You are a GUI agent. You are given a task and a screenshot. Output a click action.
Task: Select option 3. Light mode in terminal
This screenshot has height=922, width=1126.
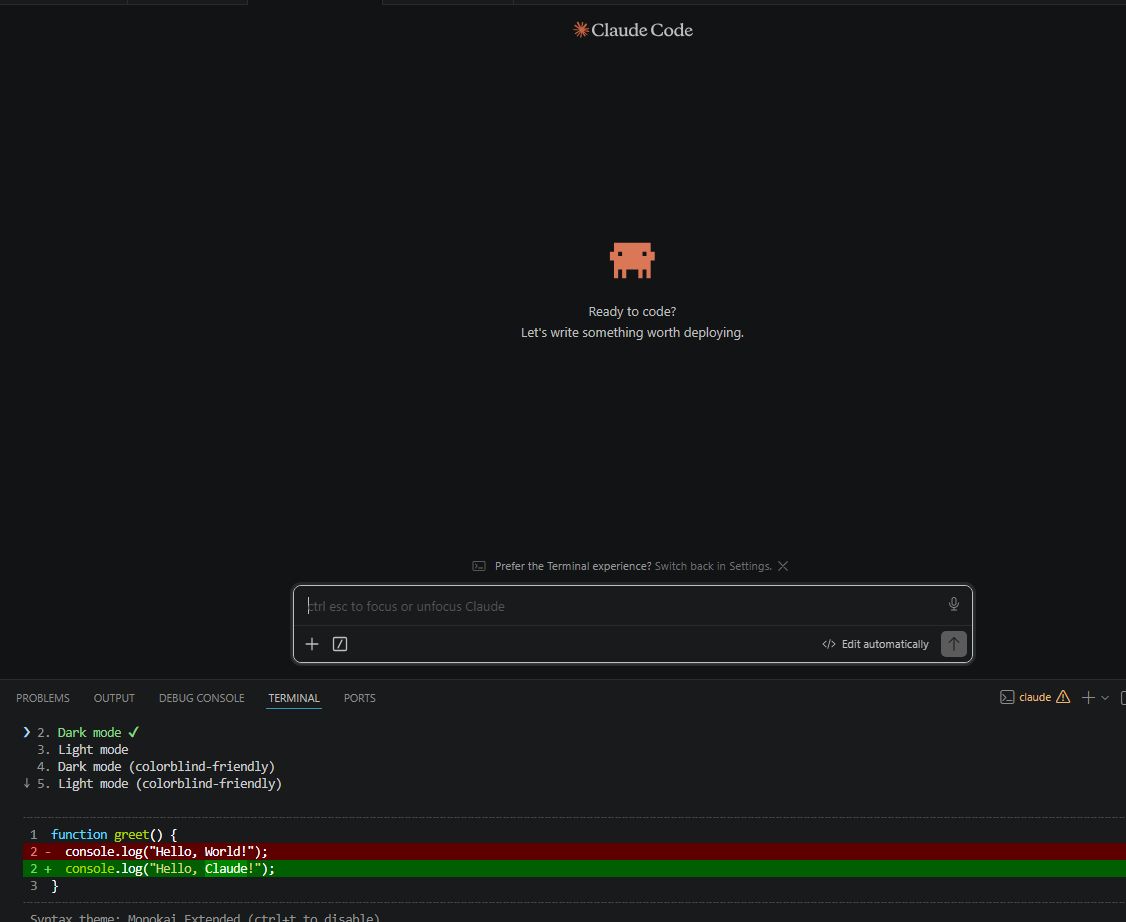pos(83,750)
